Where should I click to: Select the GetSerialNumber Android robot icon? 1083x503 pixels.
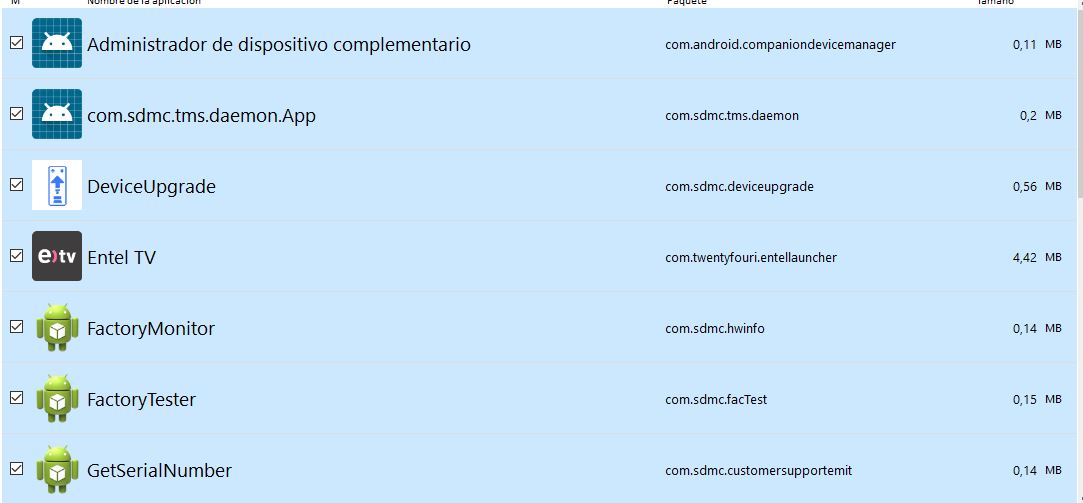(x=57, y=470)
